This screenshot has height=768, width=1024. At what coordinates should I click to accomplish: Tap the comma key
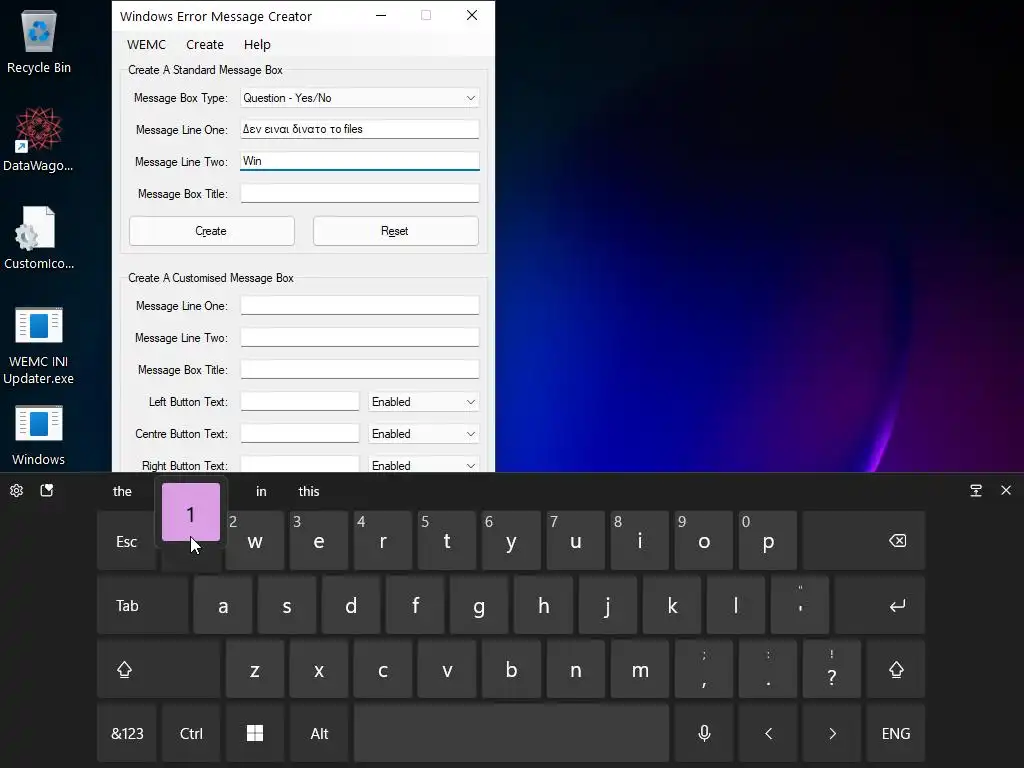(704, 669)
